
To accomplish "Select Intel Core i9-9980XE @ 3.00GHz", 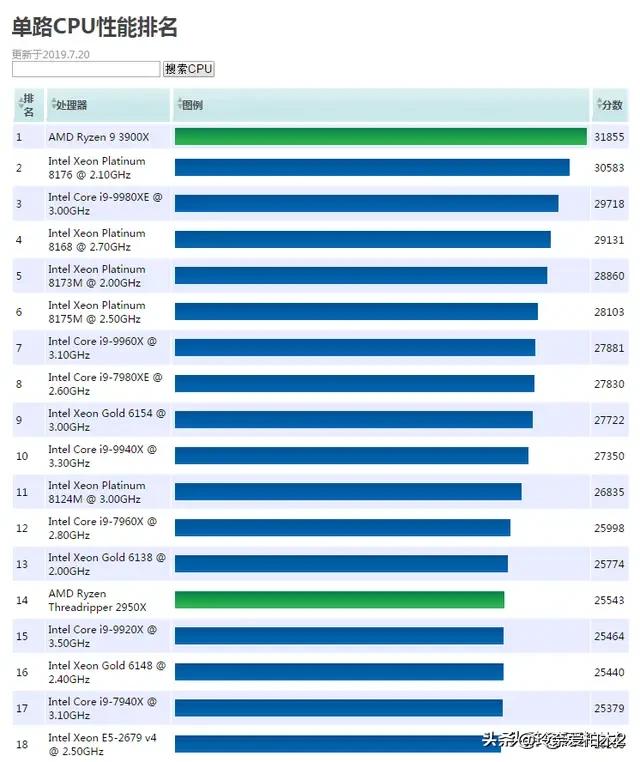I will click(x=105, y=204).
